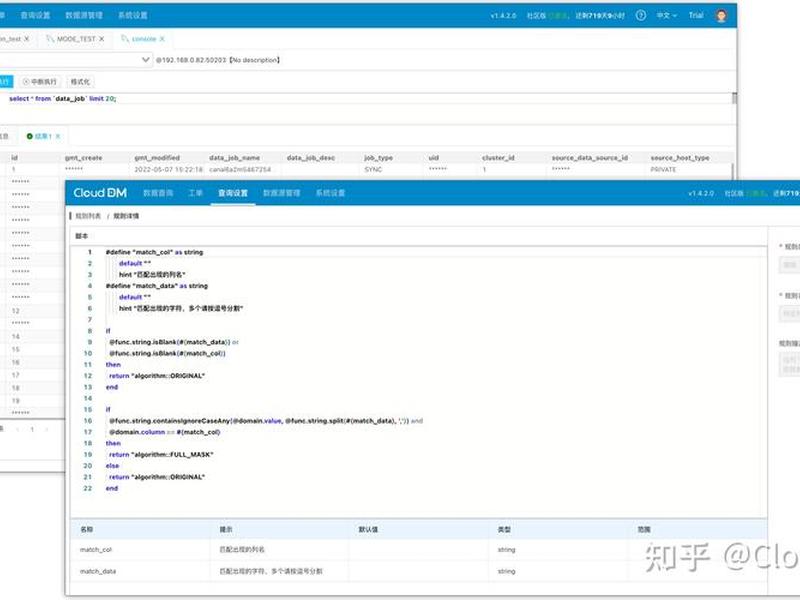Image resolution: width=800 pixels, height=600 pixels.
Task: Close the 结果1 result tab
Action: 58,136
